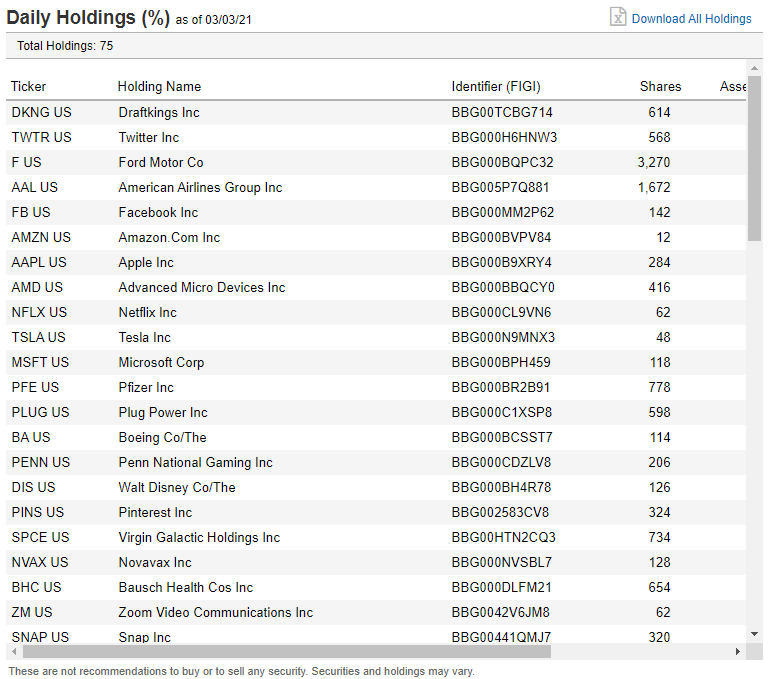Click shares value 3,270
This screenshot has height=679, width=775.
pos(653,163)
